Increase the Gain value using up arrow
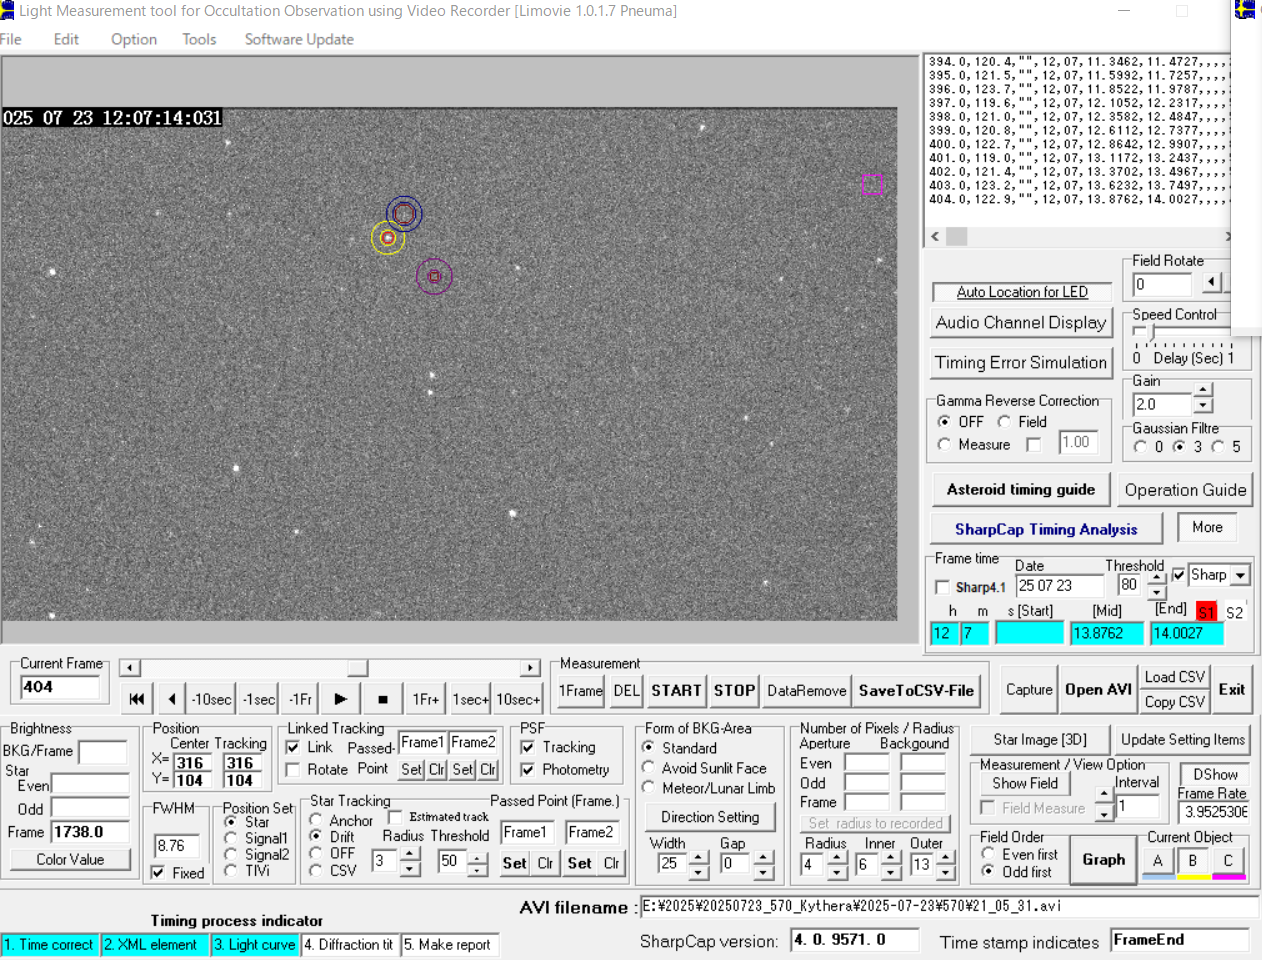This screenshot has height=960, width=1262. (1203, 390)
